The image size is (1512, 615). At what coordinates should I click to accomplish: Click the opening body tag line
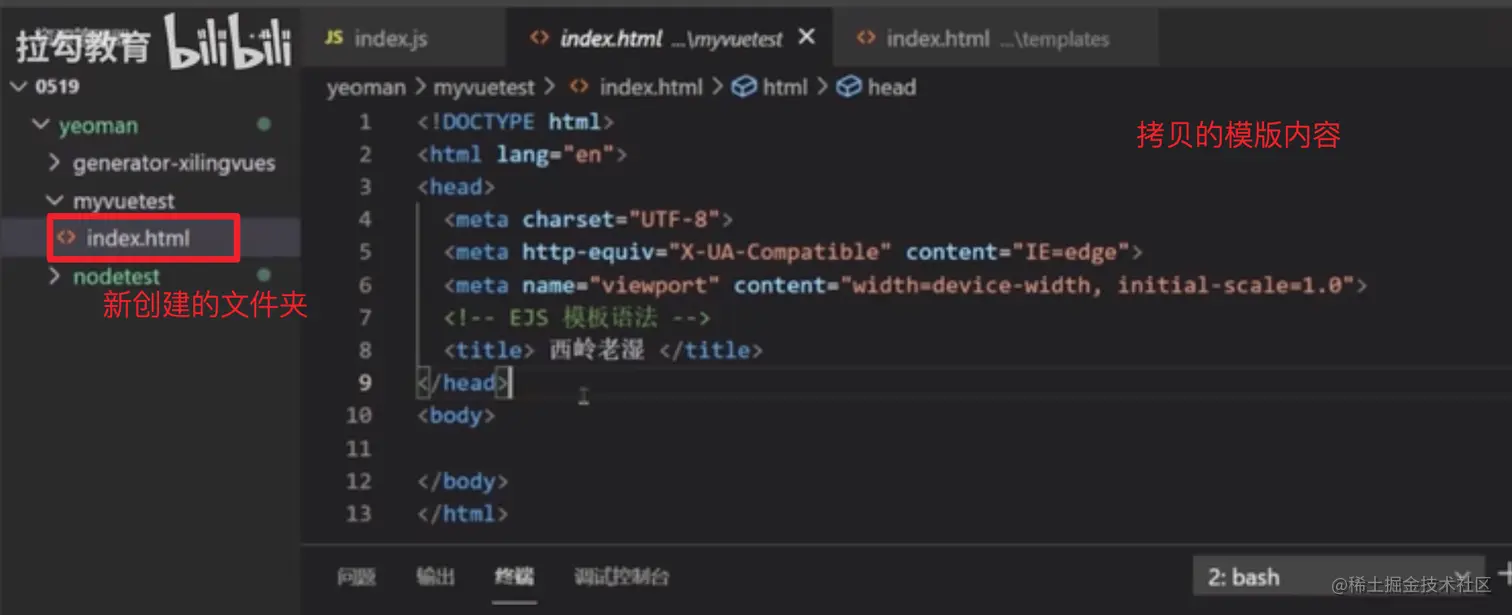click(456, 415)
